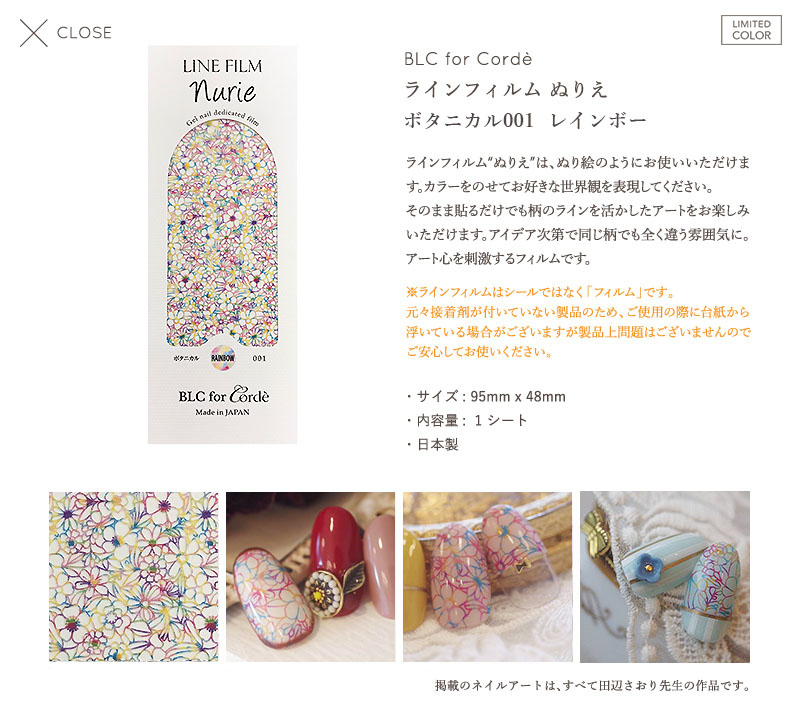The image size is (800, 720).
Task: Open the red nail with brooch thumbnail
Action: pos(310,577)
